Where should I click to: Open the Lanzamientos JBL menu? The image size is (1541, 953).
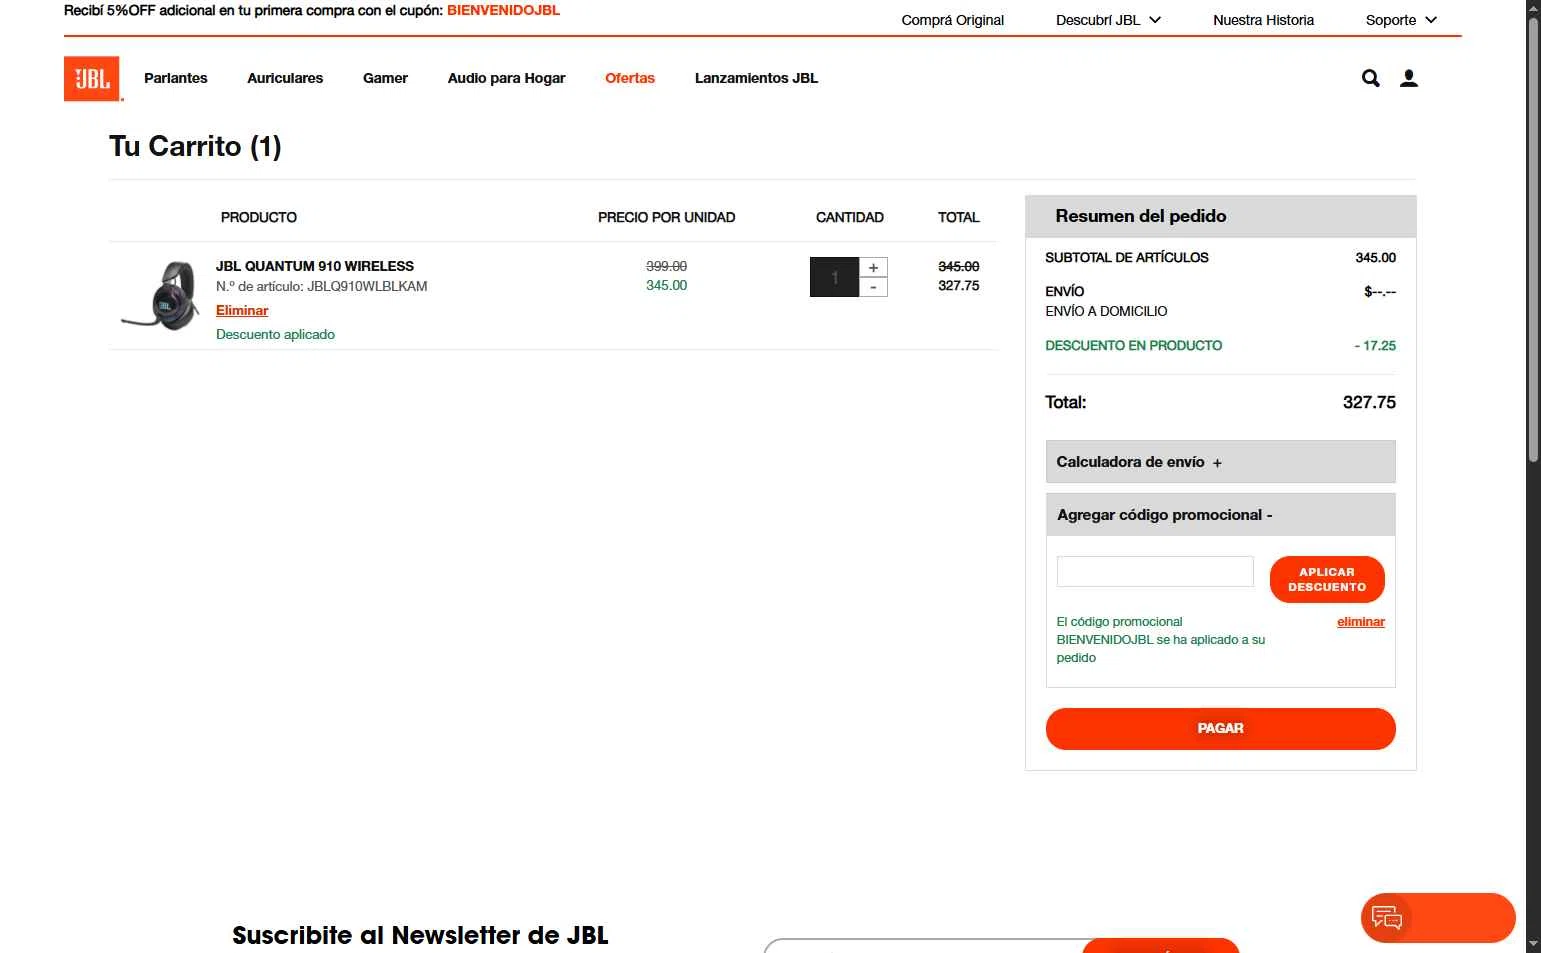(x=756, y=78)
